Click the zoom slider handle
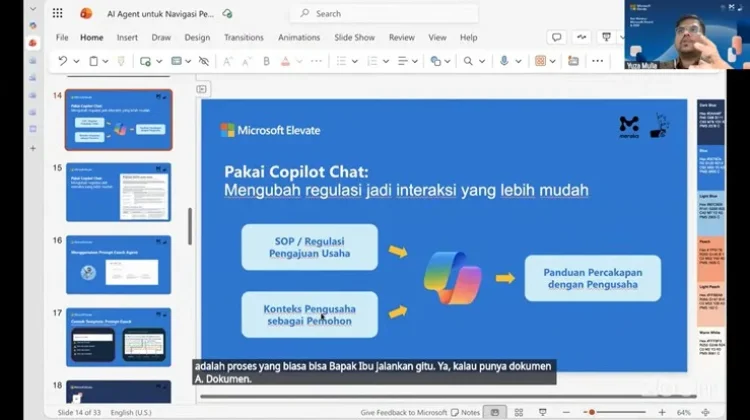This screenshot has height=420, width=750. (x=592, y=412)
